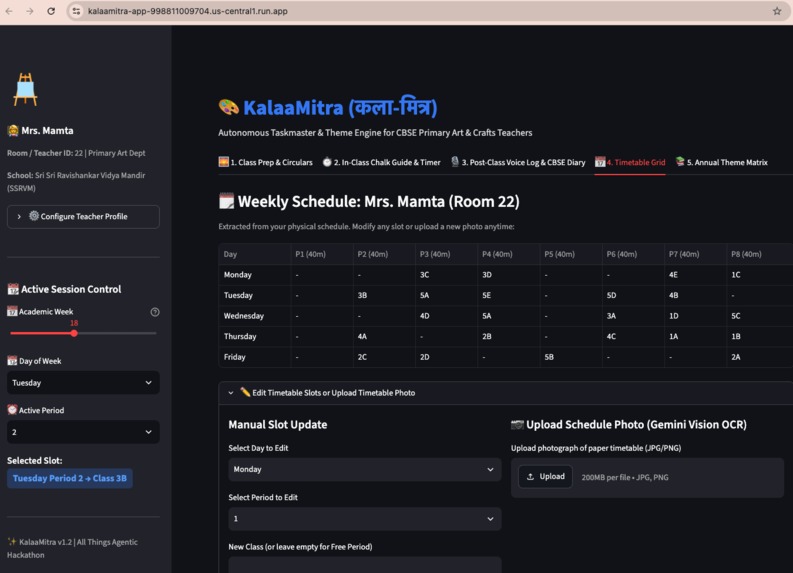
Task: Open site information icon in address bar
Action: pyautogui.click(x=76, y=11)
